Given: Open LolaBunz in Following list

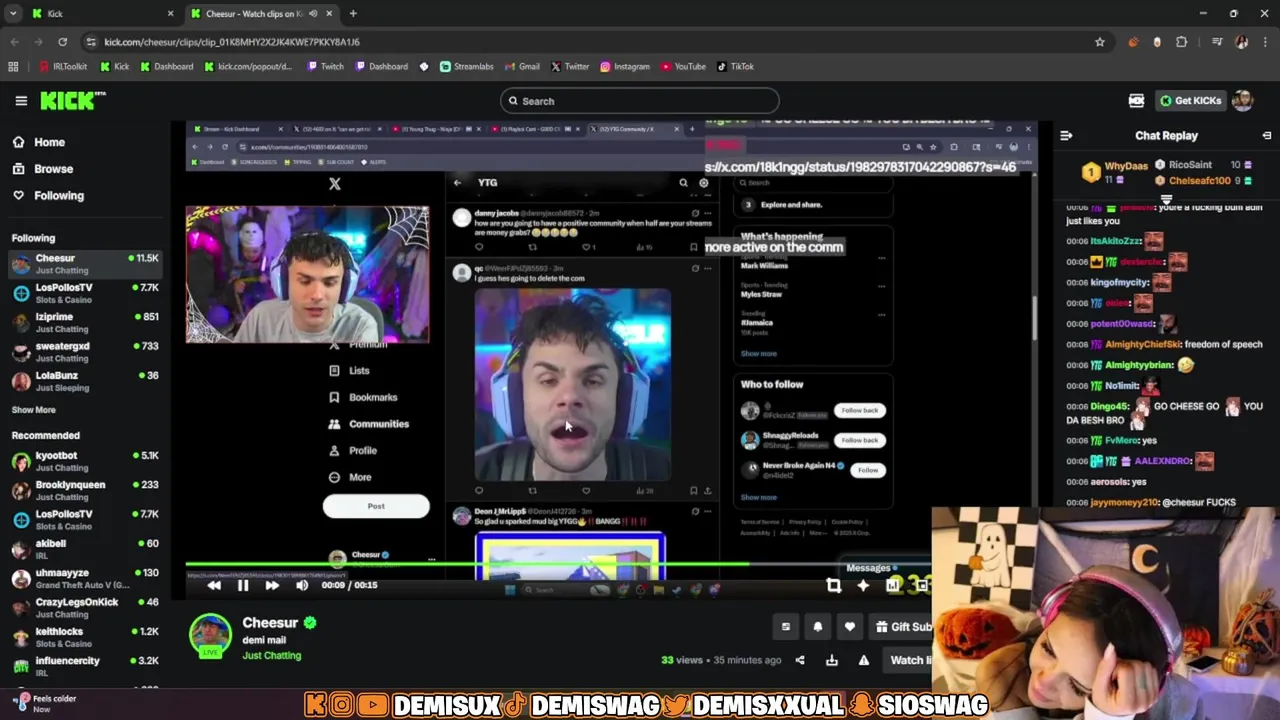Looking at the screenshot, I should [x=85, y=381].
